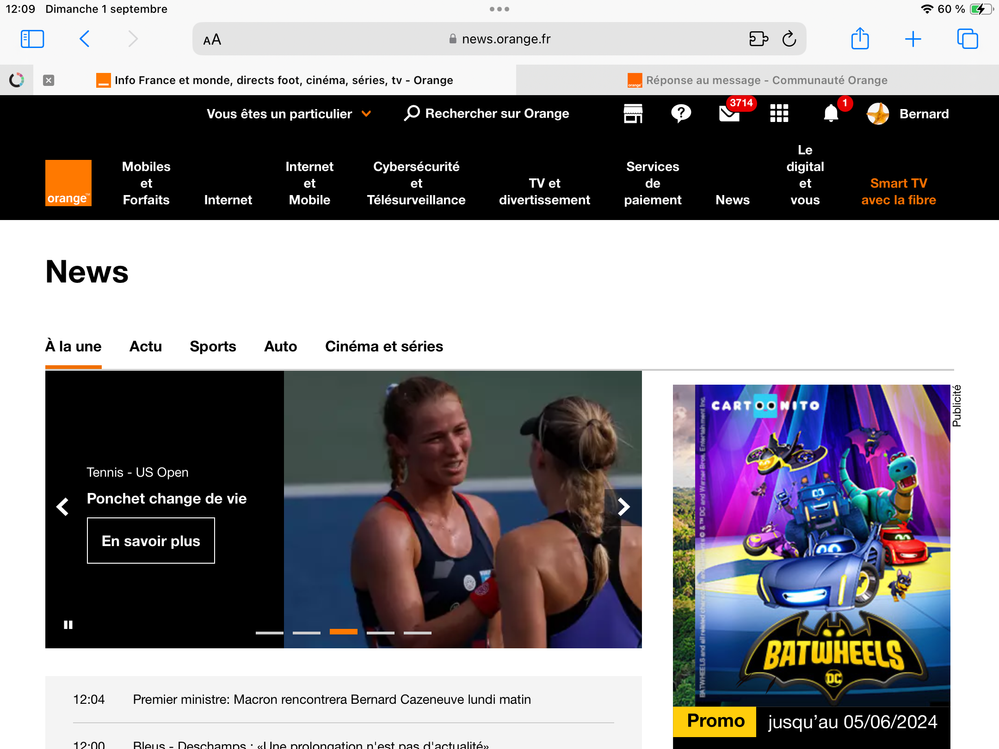Jump to second carousel slide indicator
Image resolution: width=999 pixels, height=749 pixels.
306,632
